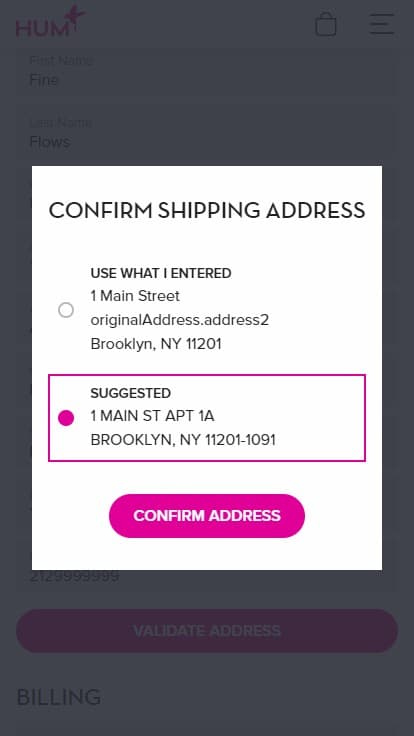The height and width of the screenshot is (736, 414).
Task: Click the Last Name field containing Flows
Action: pyautogui.click(x=207, y=133)
